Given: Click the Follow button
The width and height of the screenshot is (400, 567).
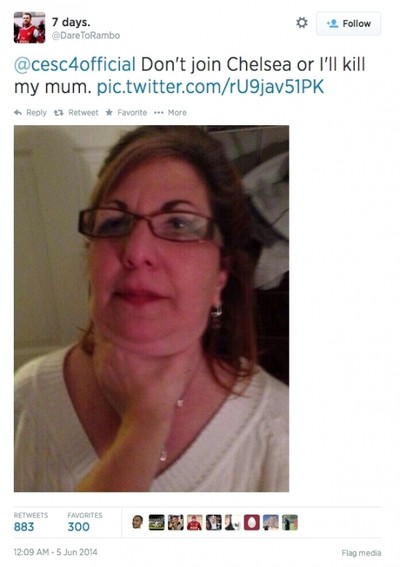Looking at the screenshot, I should tap(348, 24).
